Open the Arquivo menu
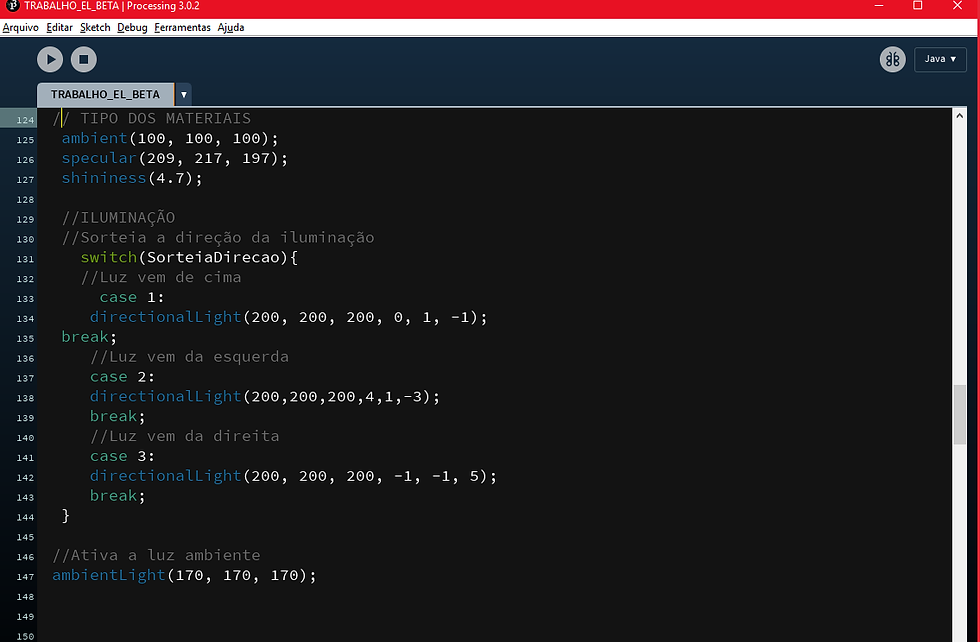Image resolution: width=980 pixels, height=642 pixels. click(21, 28)
